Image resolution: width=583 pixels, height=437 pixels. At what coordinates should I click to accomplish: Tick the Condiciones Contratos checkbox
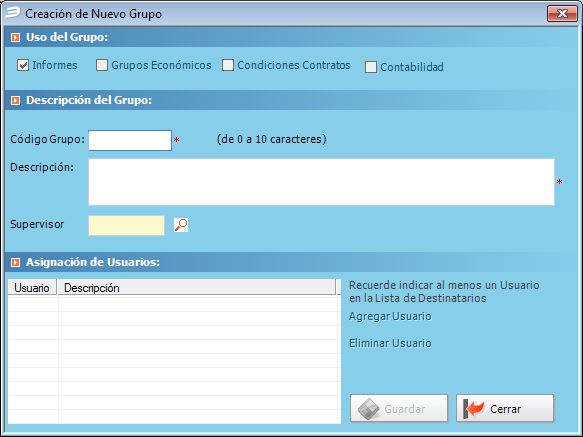228,65
